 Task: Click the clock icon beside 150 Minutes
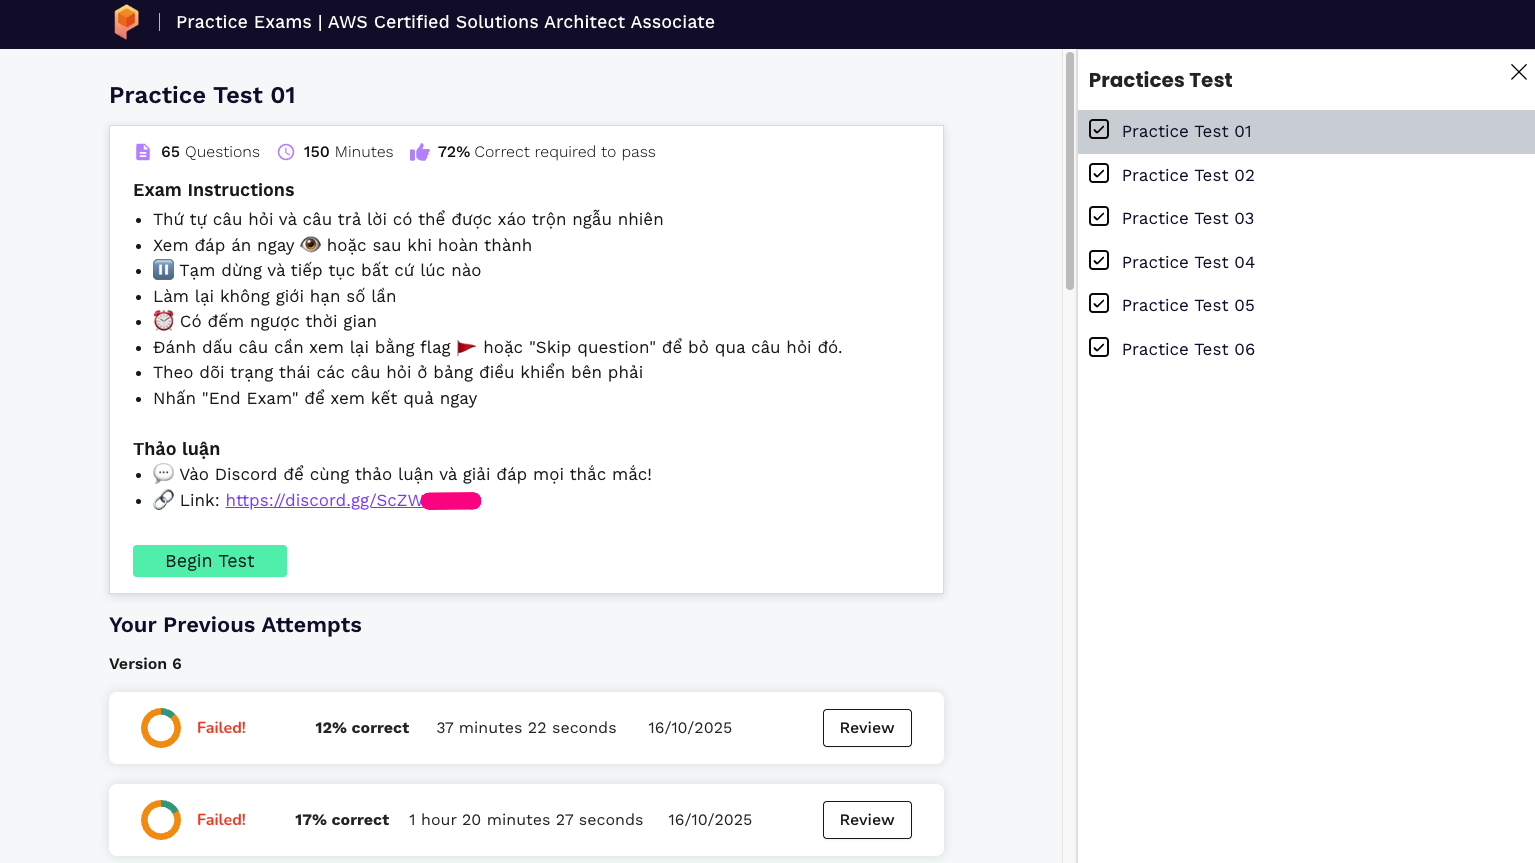click(x=286, y=152)
